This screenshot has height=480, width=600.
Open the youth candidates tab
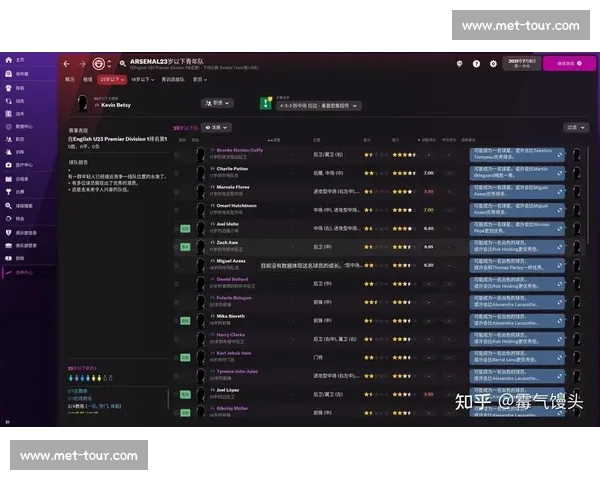pyautogui.click(x=173, y=80)
